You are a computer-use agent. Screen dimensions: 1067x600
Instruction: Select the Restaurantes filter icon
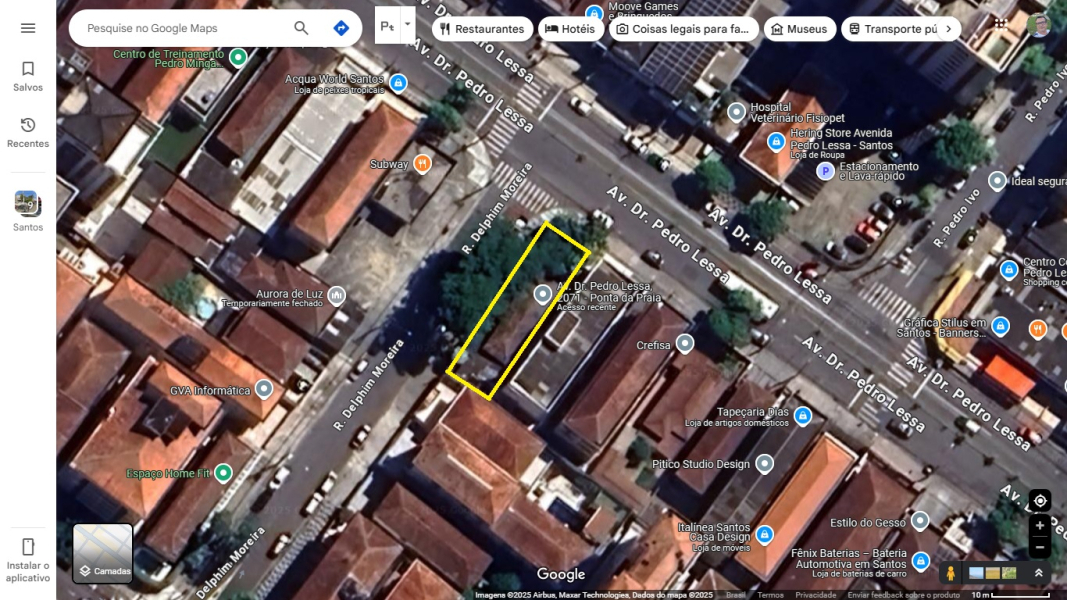pyautogui.click(x=444, y=29)
